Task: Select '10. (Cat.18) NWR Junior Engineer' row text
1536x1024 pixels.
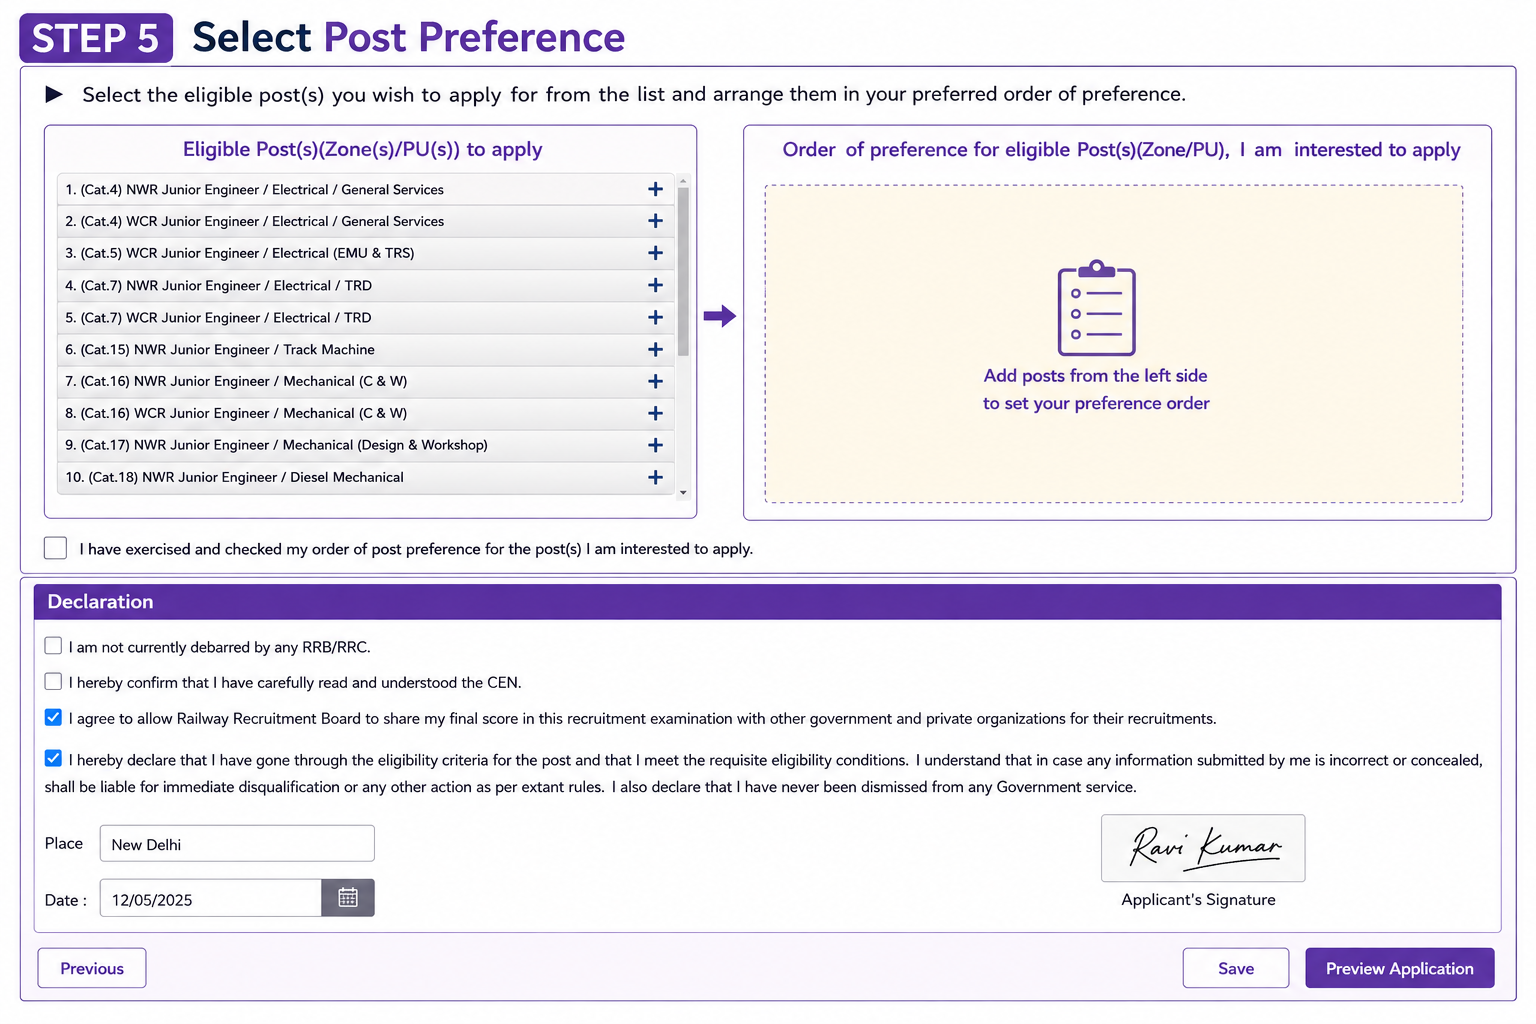Action: pos(235,477)
